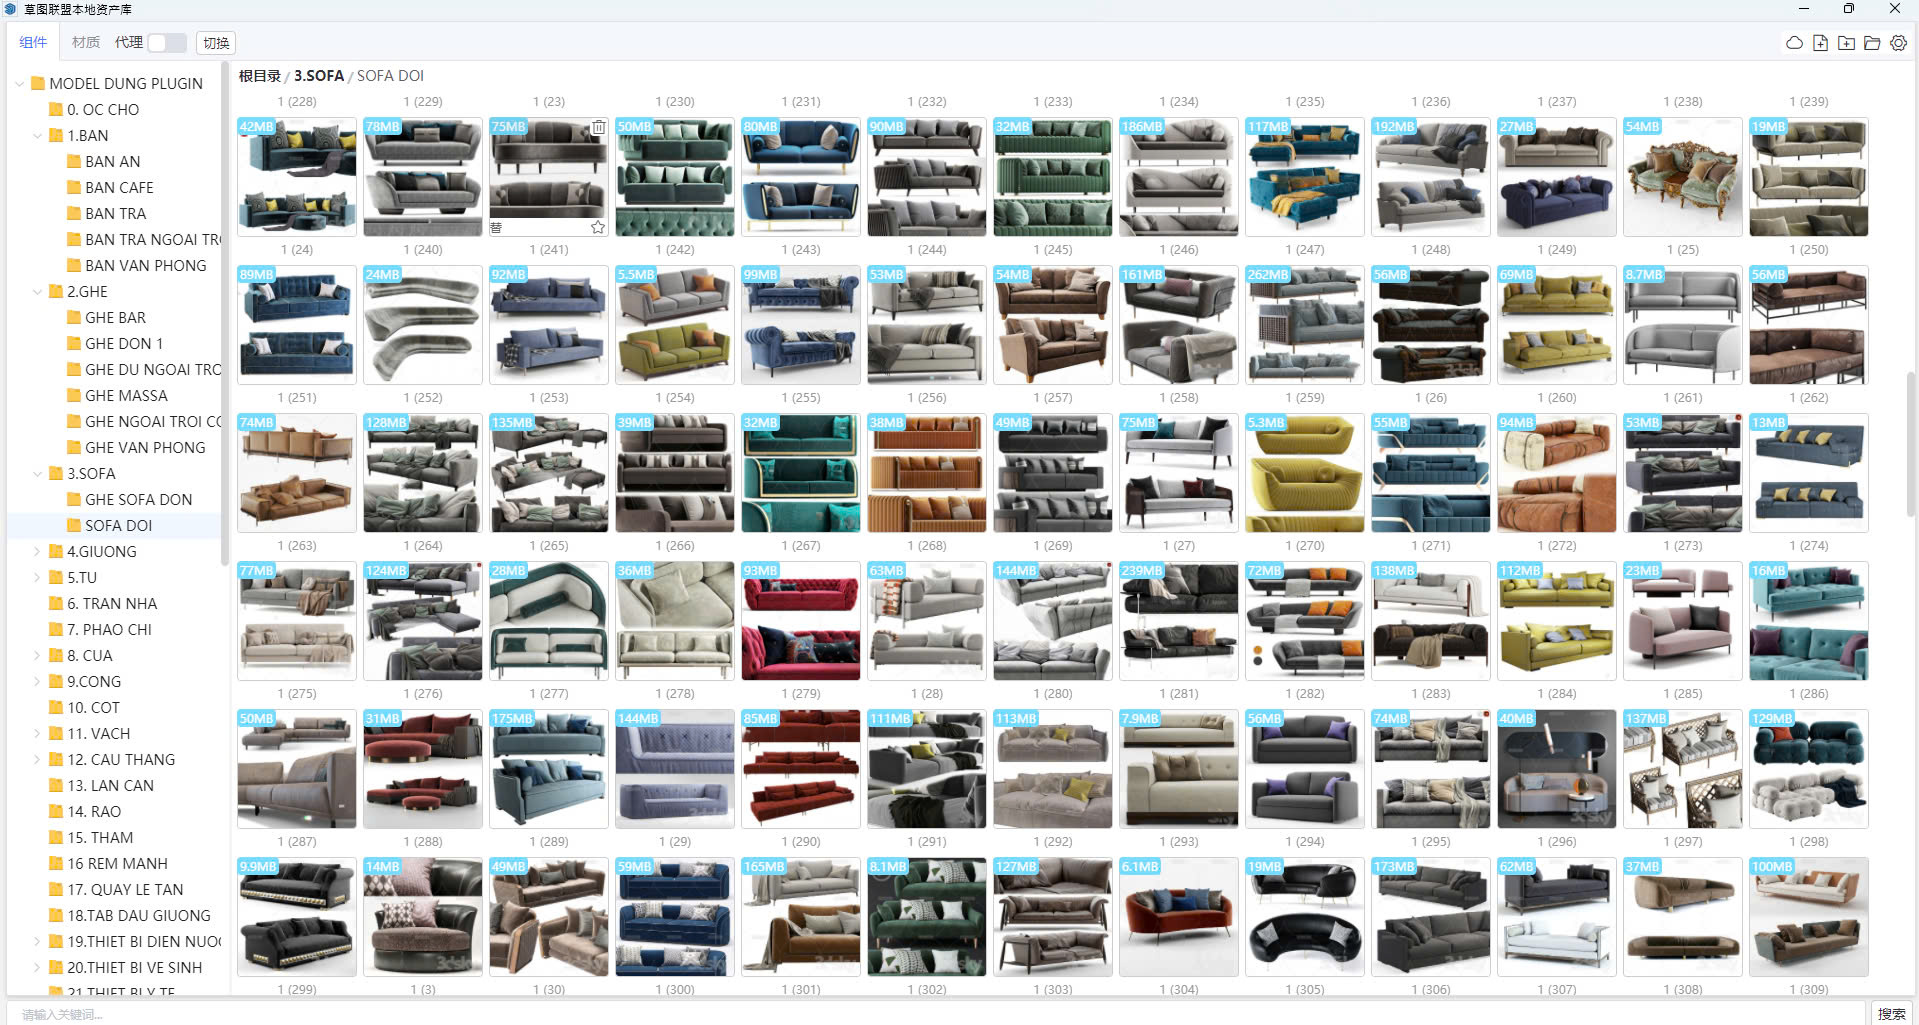Screen dimensions: 1919x1025
Task: Switch to the 材质 tab
Action: 85,42
